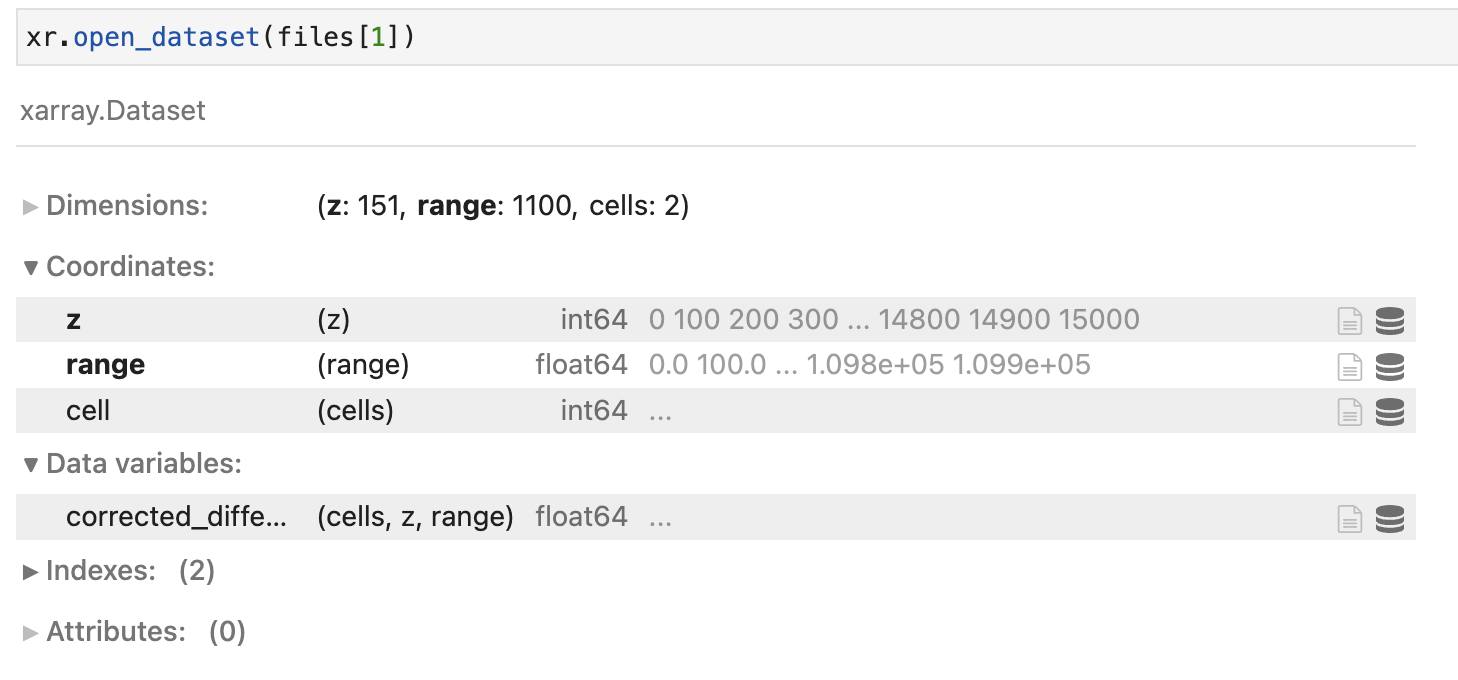Image resolution: width=1458 pixels, height=680 pixels.
Task: Show data repr icon for z coordinate
Action: tap(1390, 321)
